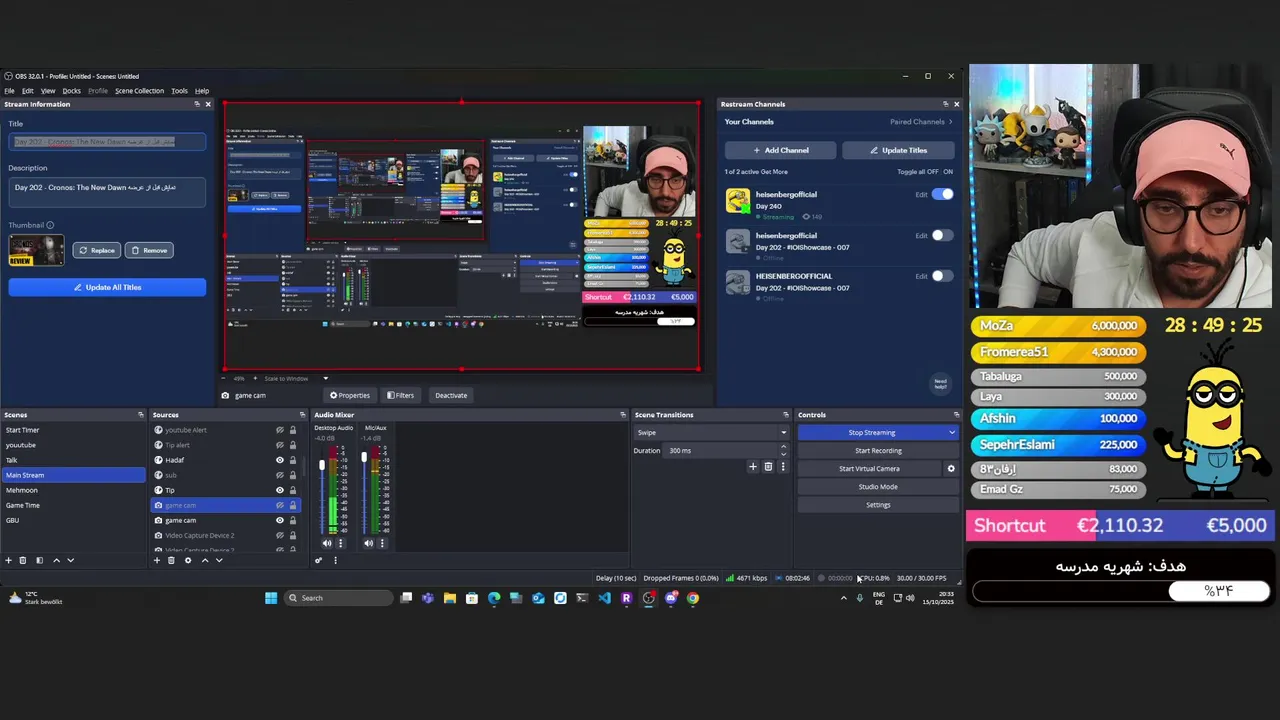Expand Stop Streaming dropdown arrow

pos(951,433)
